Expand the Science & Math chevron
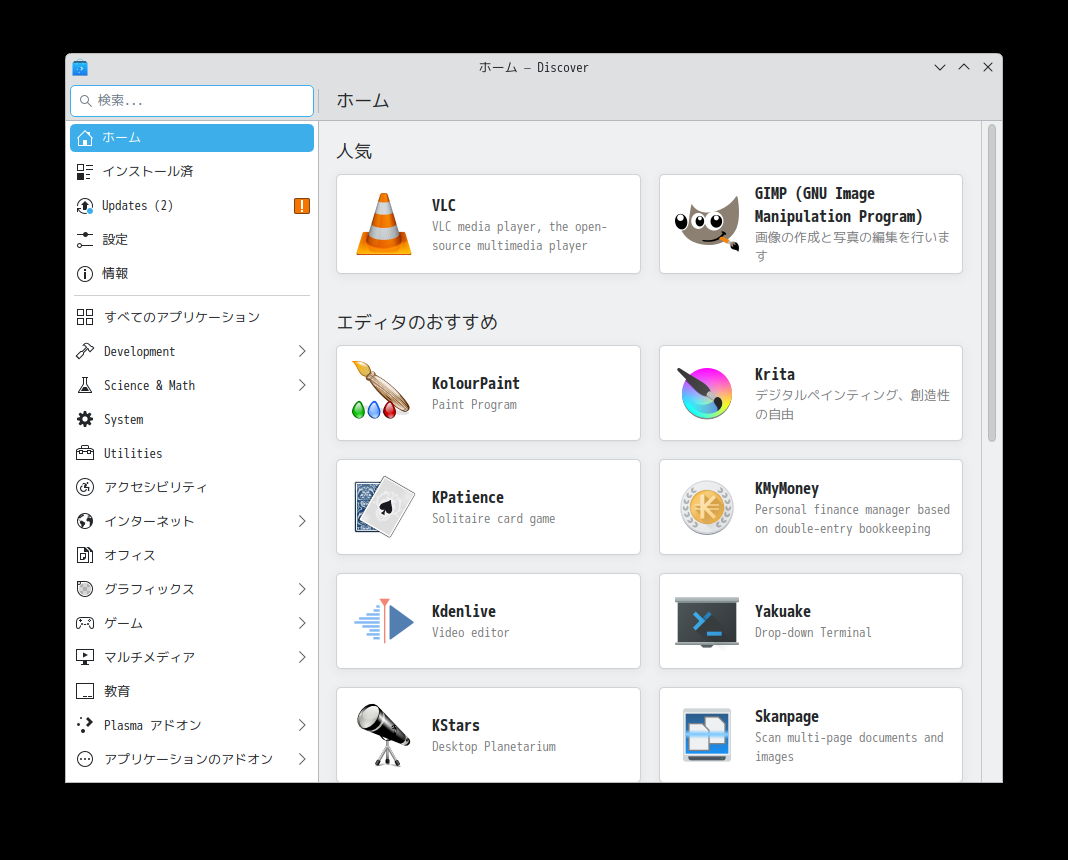 pos(302,385)
